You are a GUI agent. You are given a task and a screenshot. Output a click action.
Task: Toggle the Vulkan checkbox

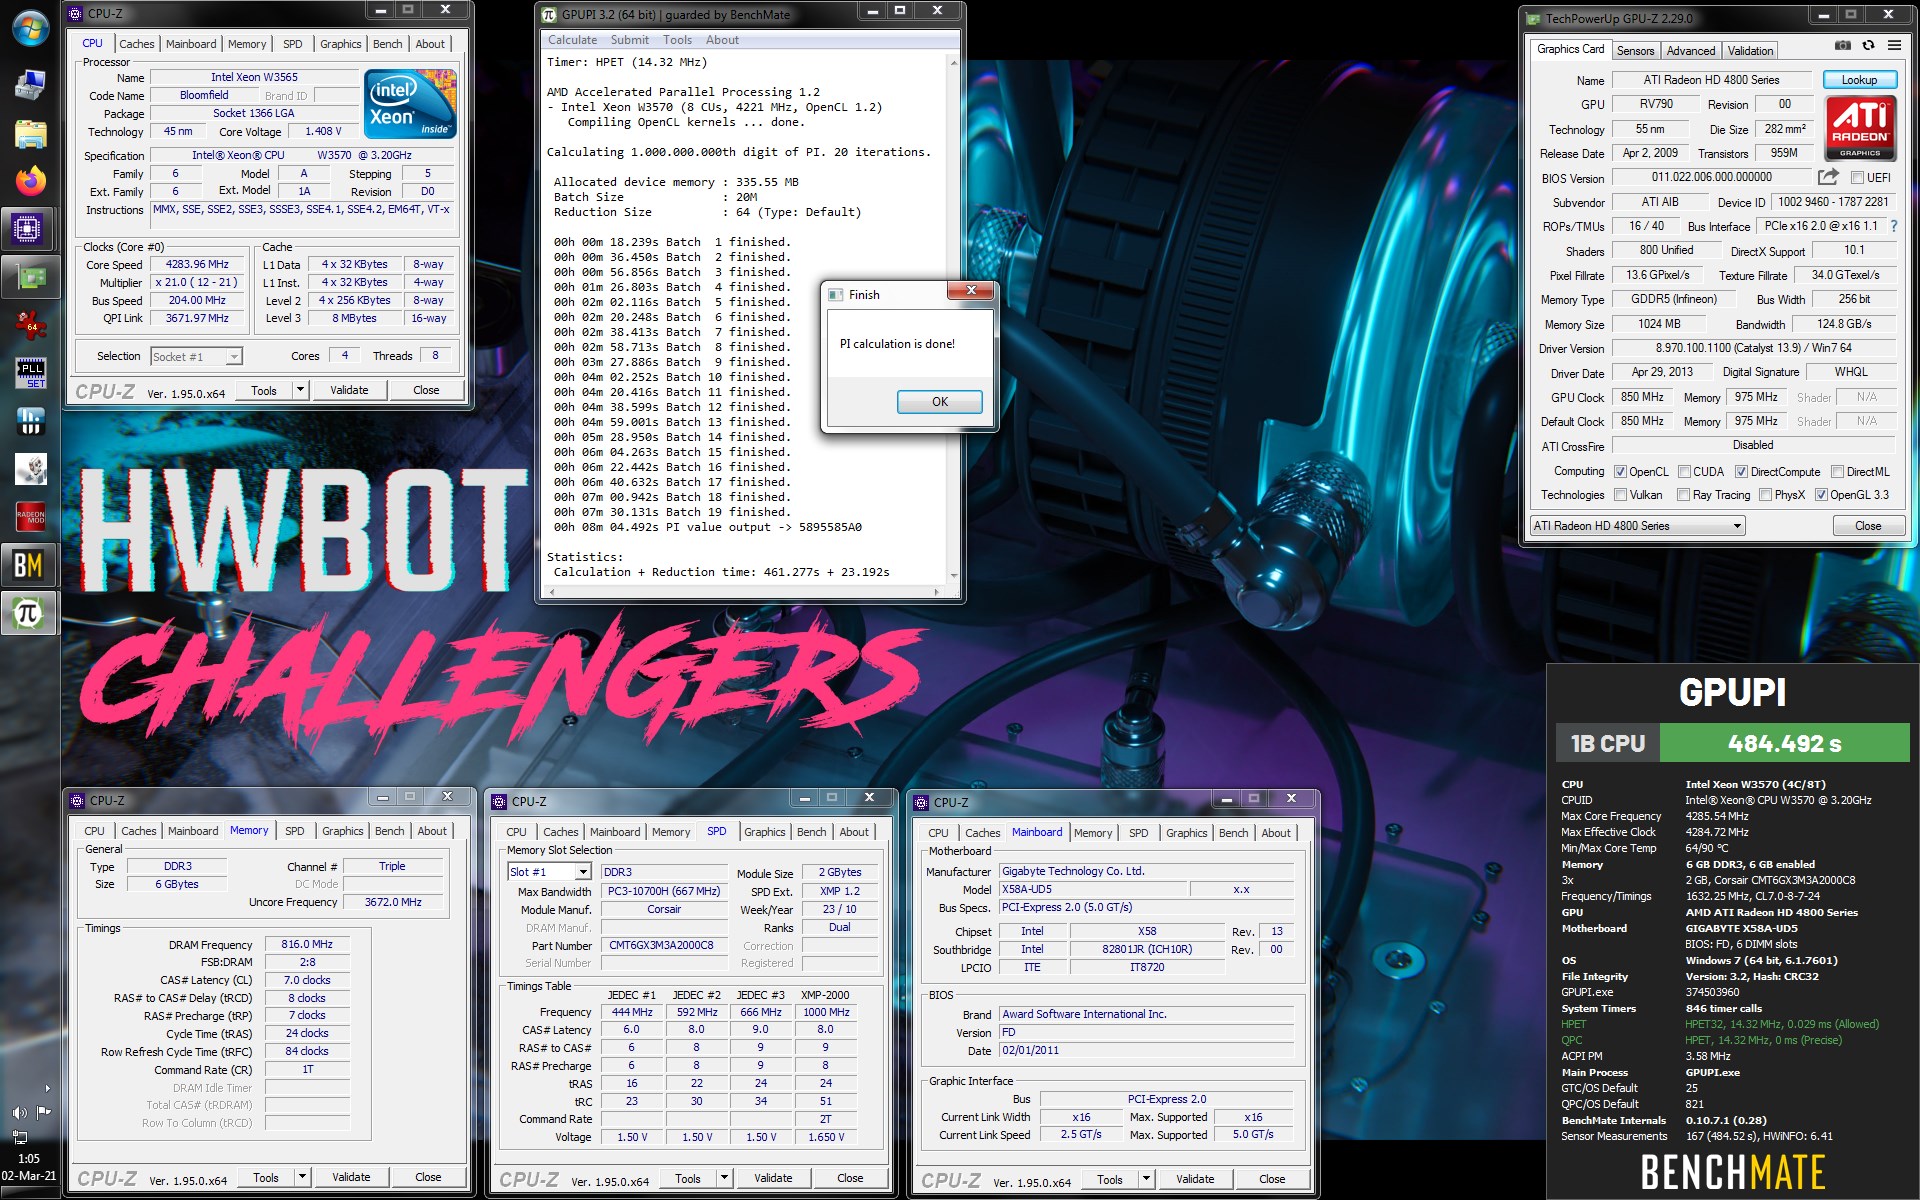1621,495
